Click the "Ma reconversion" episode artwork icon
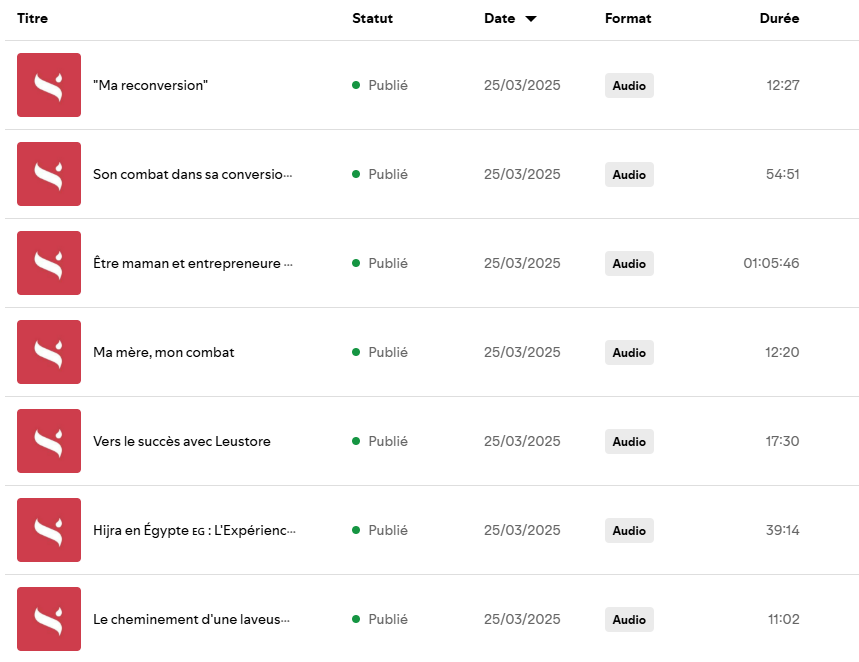 point(49,85)
